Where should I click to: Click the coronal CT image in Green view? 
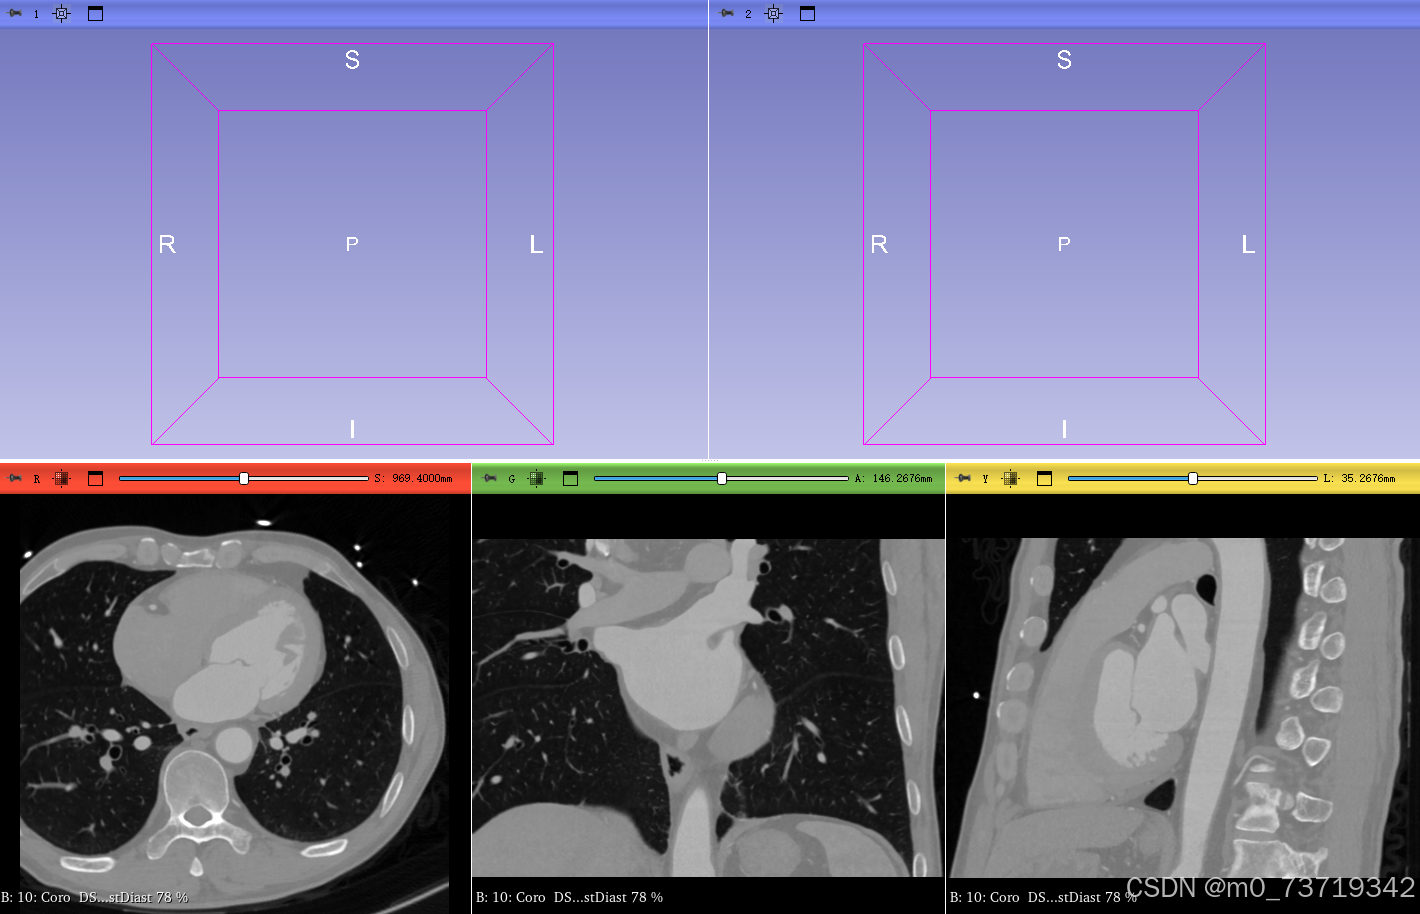708,708
